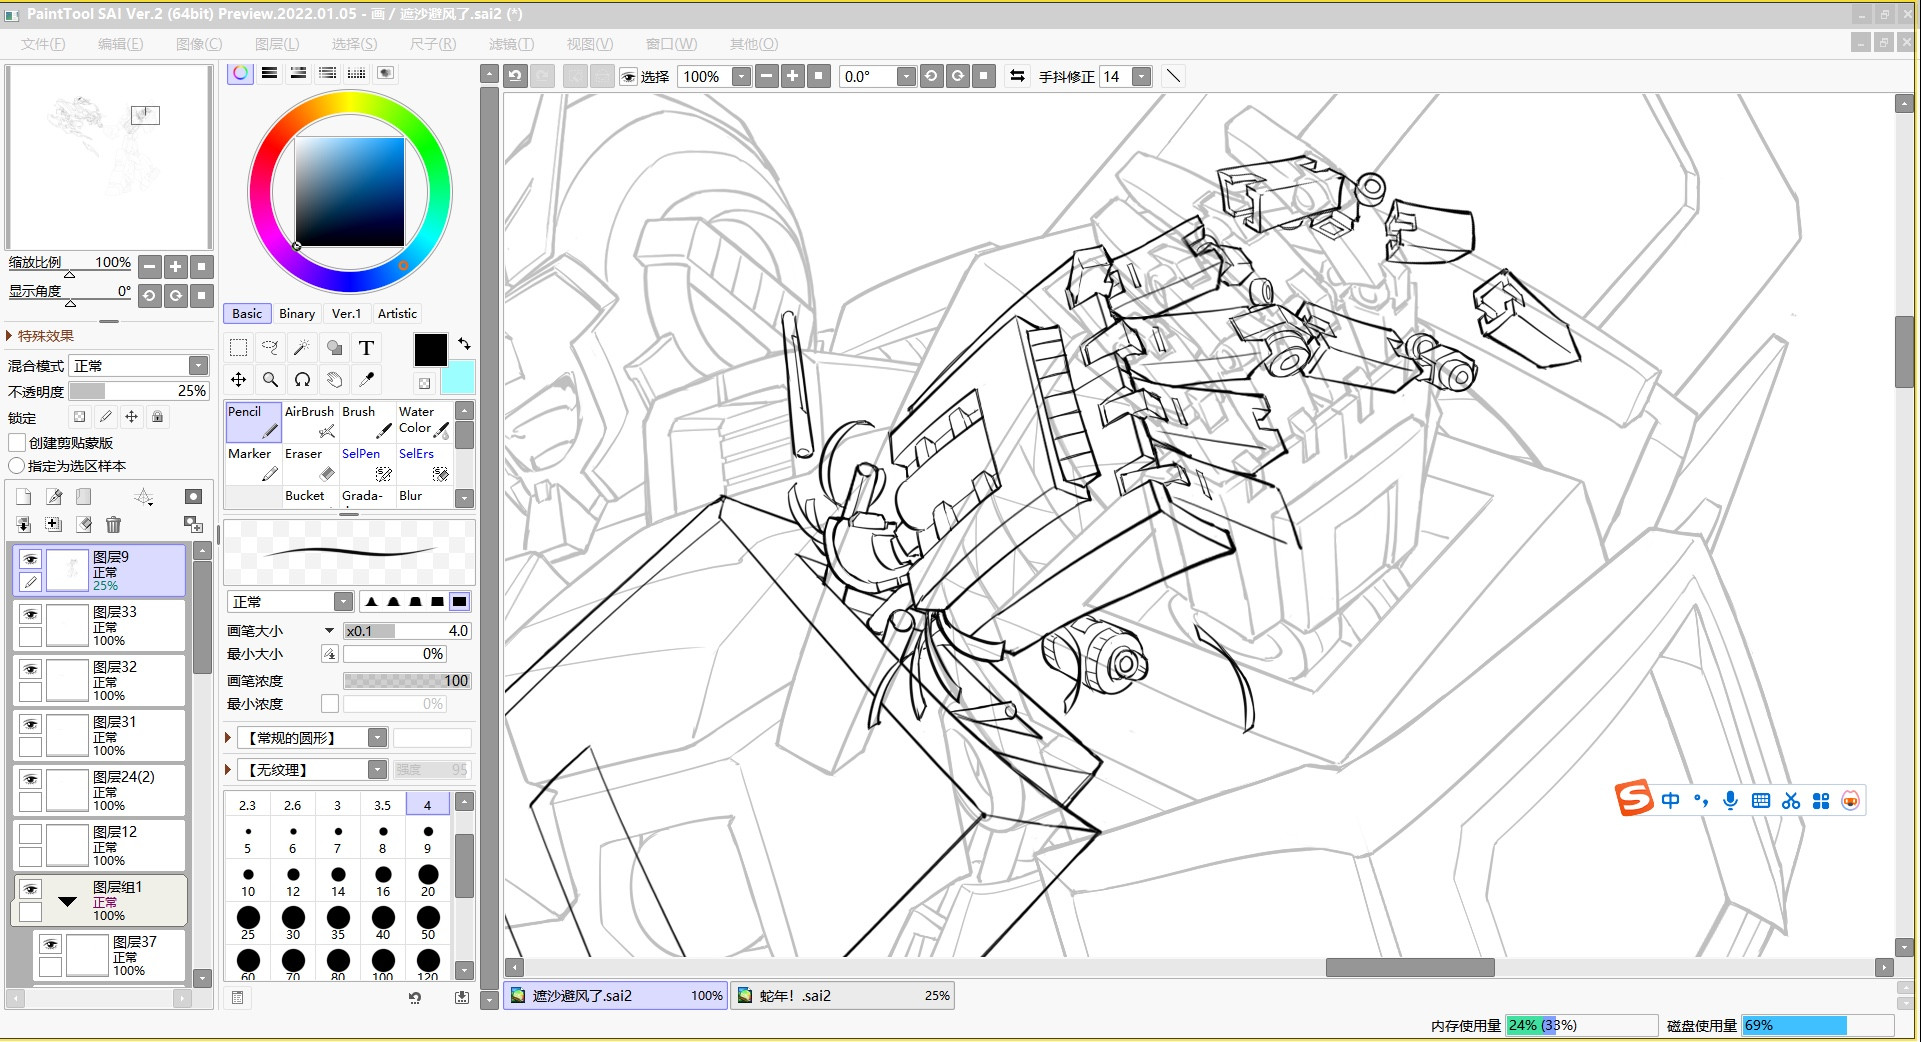
Task: Switch to the Artistic color tab
Action: [397, 314]
